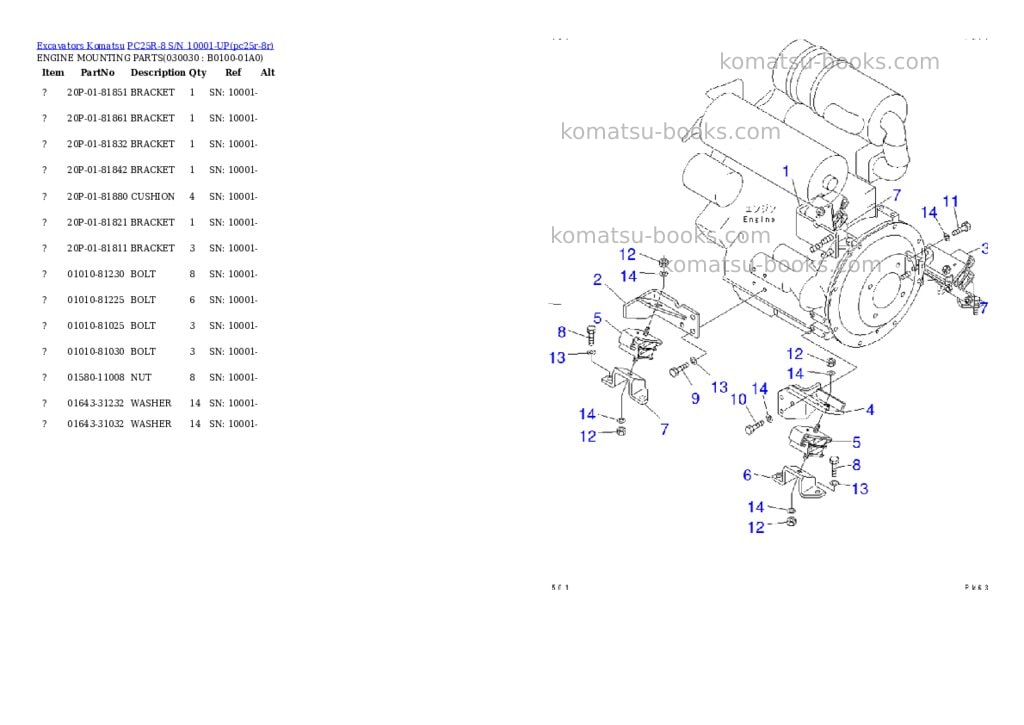Select part number 01010-81025
This screenshot has height=725, width=1024.
click(96, 326)
